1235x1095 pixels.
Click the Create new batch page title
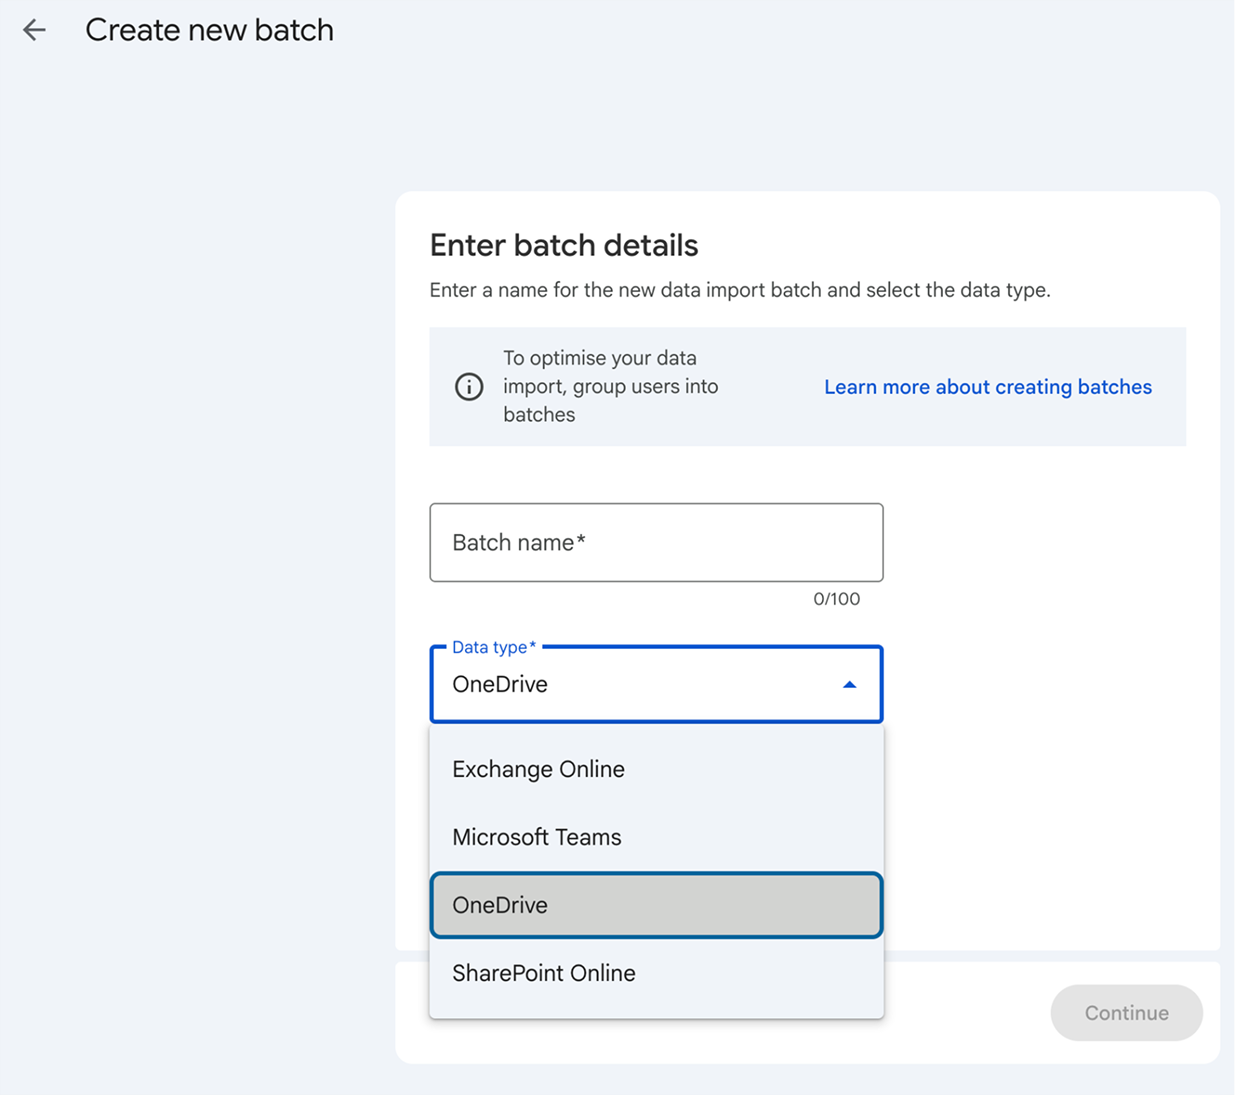(x=210, y=30)
